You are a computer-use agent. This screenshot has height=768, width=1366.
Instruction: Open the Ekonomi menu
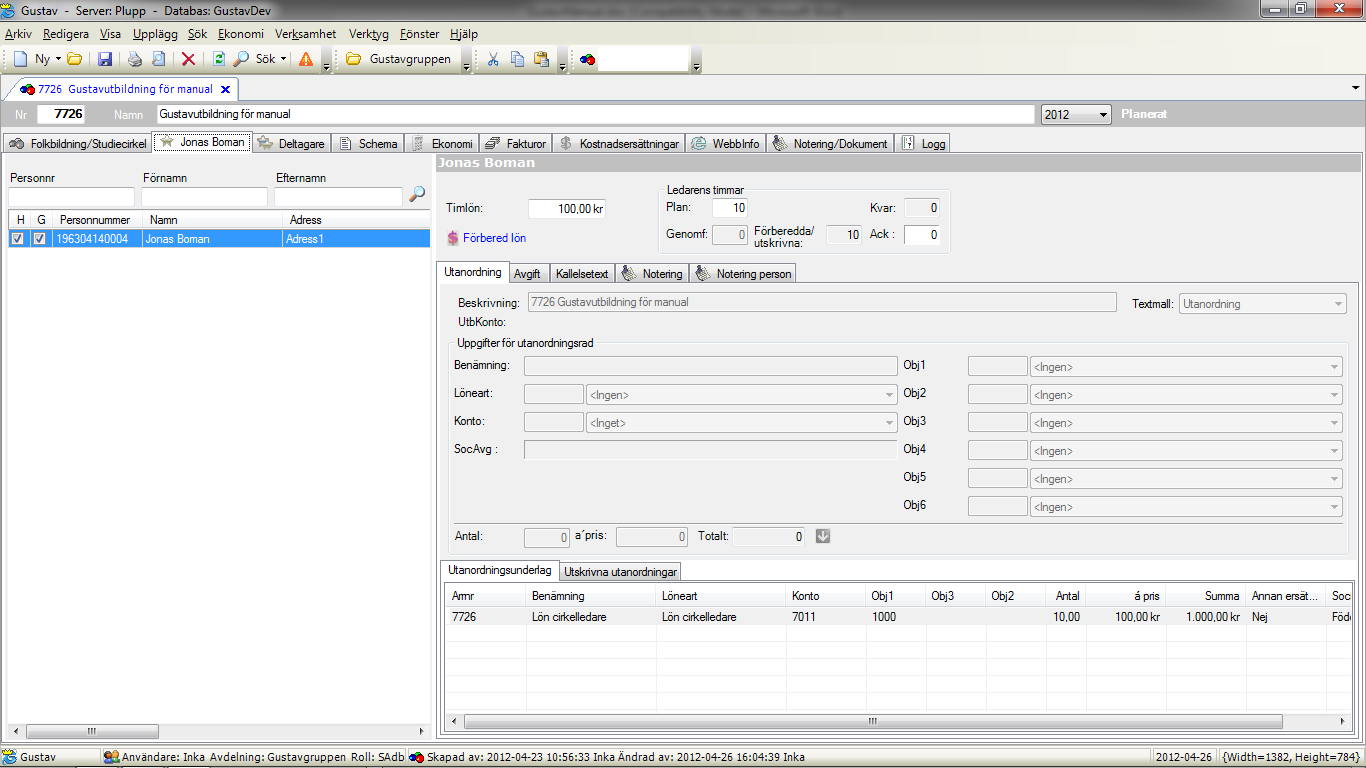[241, 33]
